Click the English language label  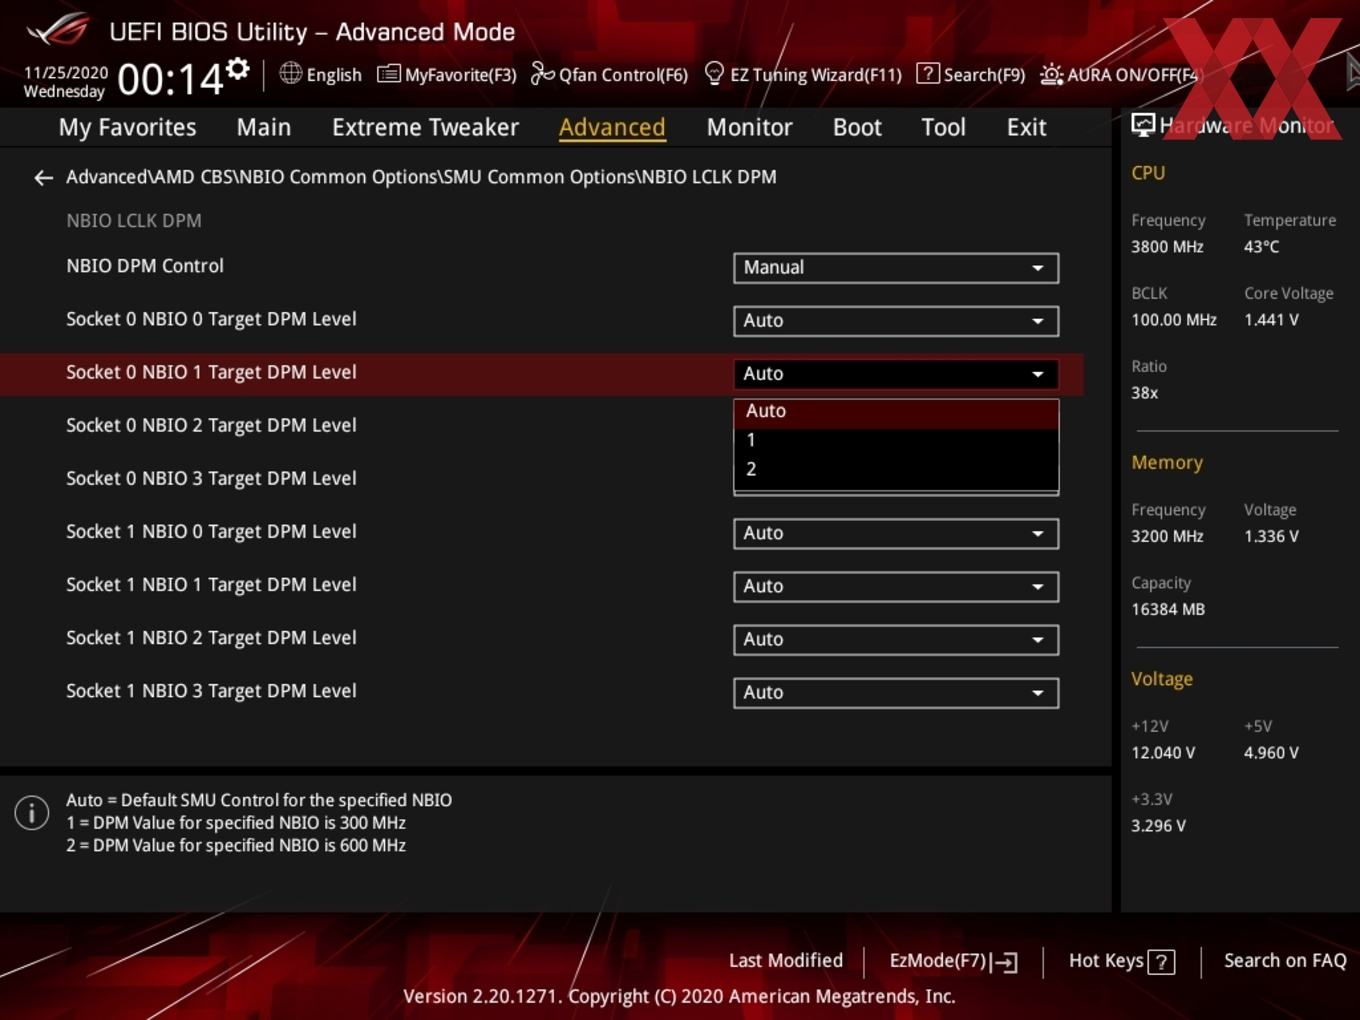[334, 75]
